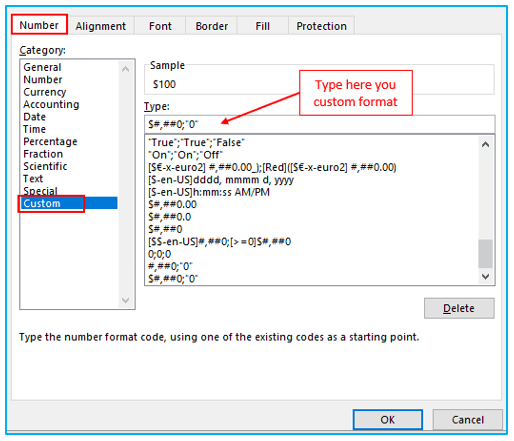Switch to the Alignment tab
Image resolution: width=514 pixels, height=441 pixels.
100,26
